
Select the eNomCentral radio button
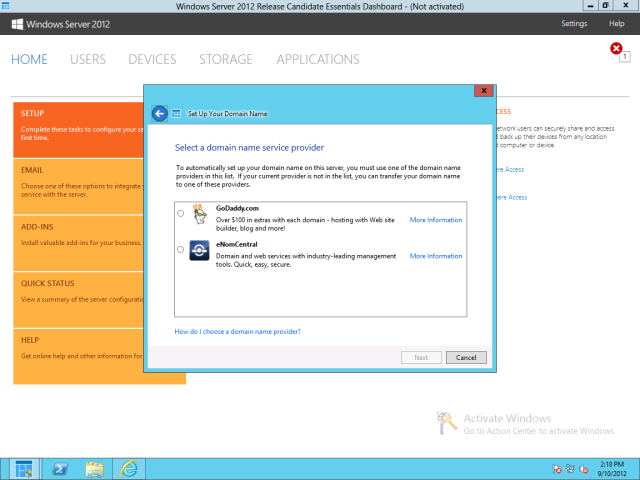(180, 249)
